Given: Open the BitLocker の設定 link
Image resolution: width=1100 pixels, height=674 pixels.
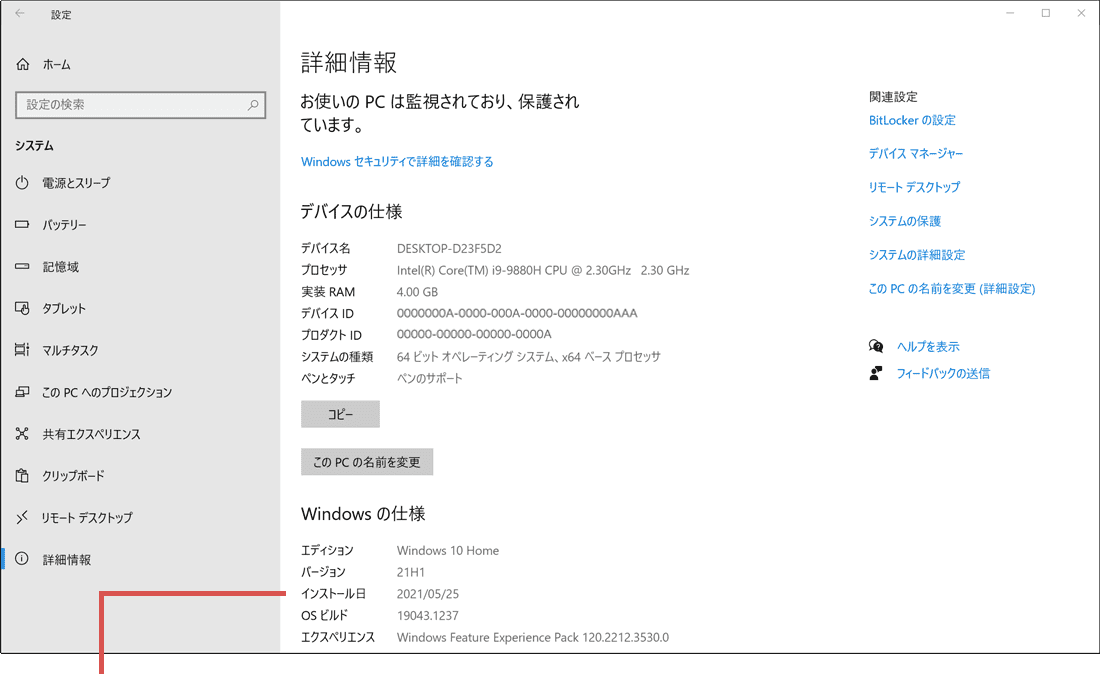Looking at the screenshot, I should click(912, 120).
